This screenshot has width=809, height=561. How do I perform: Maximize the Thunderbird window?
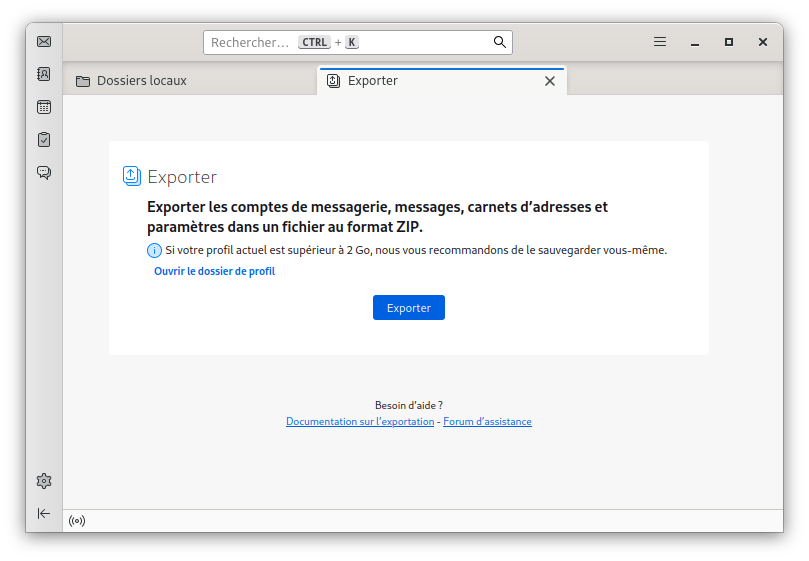pos(729,42)
